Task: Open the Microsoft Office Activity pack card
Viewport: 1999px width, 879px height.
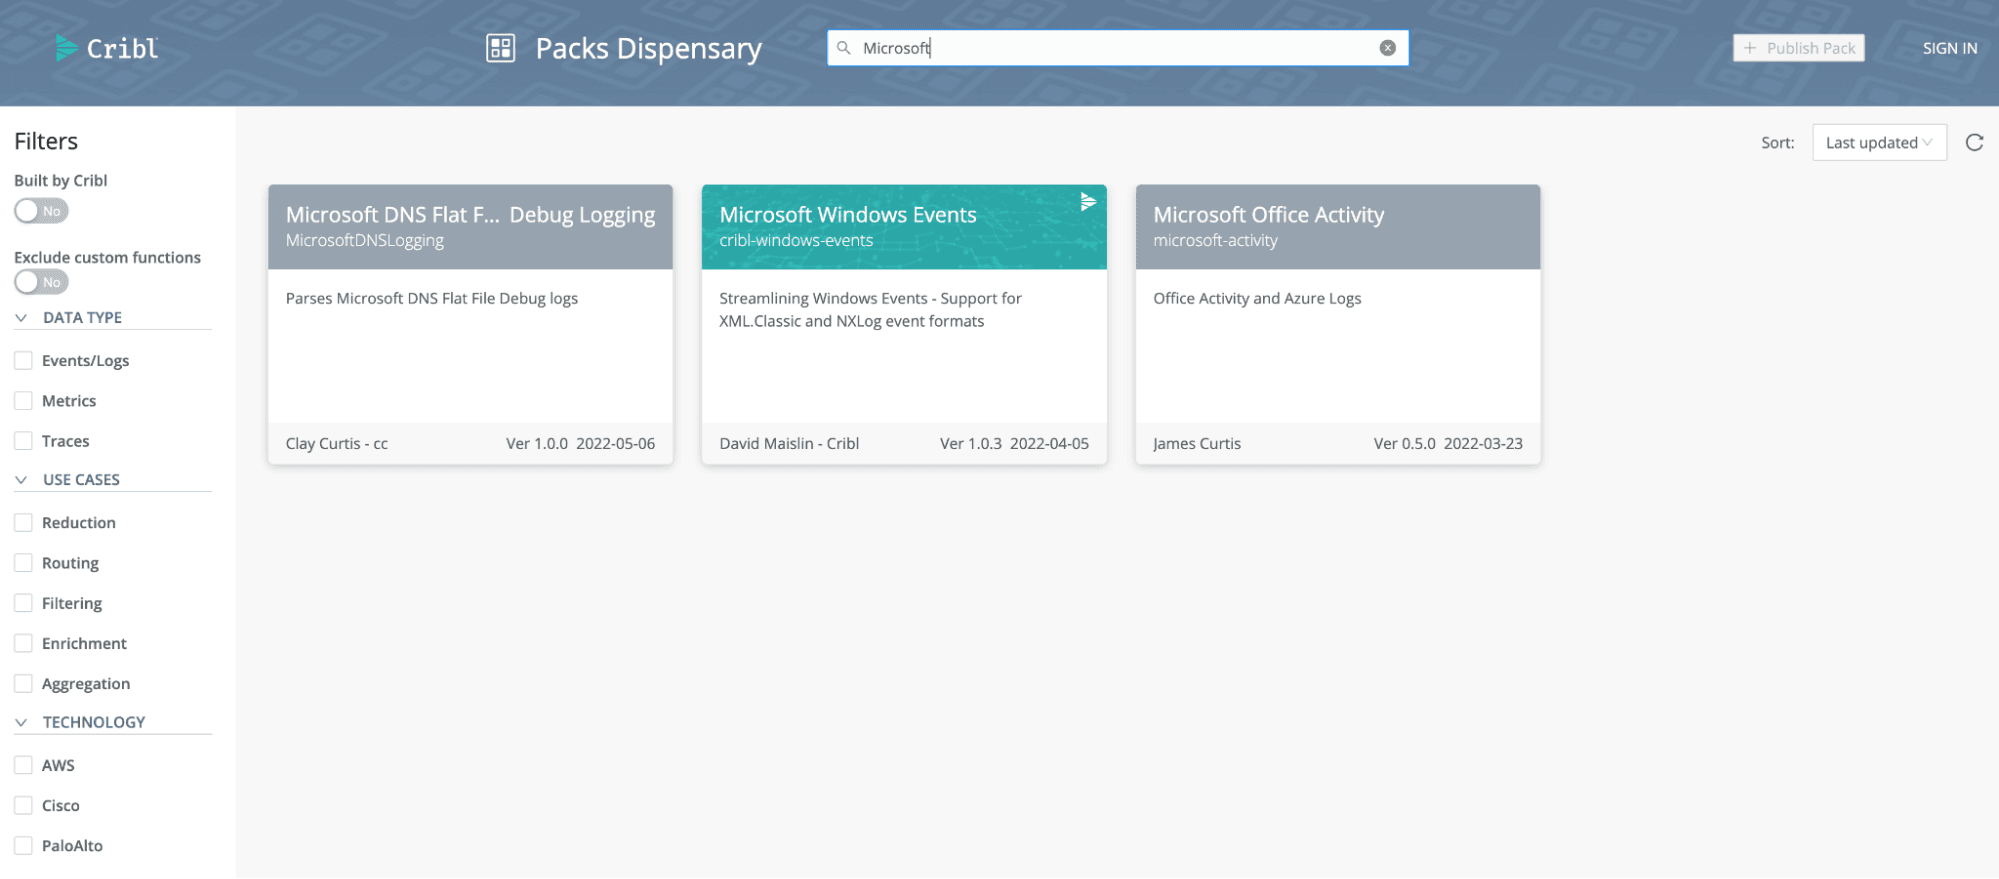Action: click(x=1337, y=324)
